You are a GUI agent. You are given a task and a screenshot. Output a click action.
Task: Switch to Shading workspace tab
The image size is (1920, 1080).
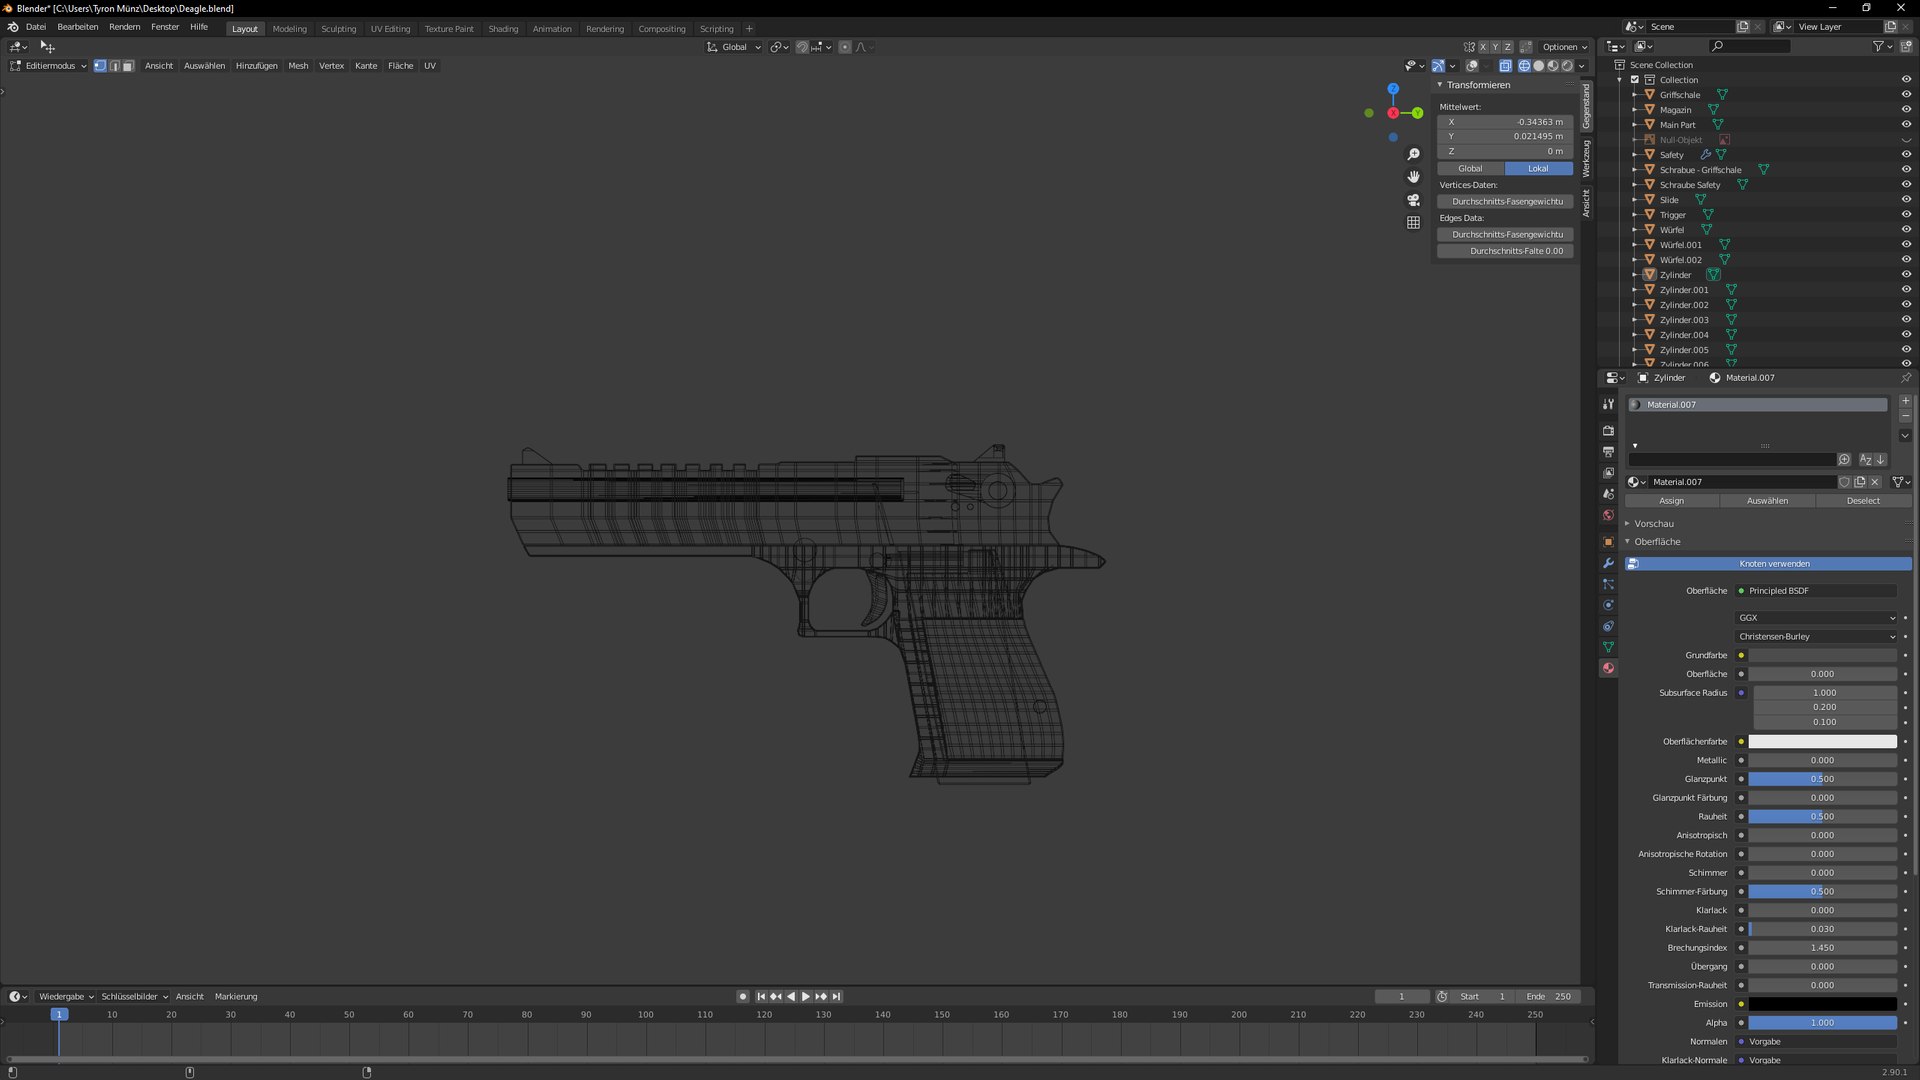click(503, 29)
